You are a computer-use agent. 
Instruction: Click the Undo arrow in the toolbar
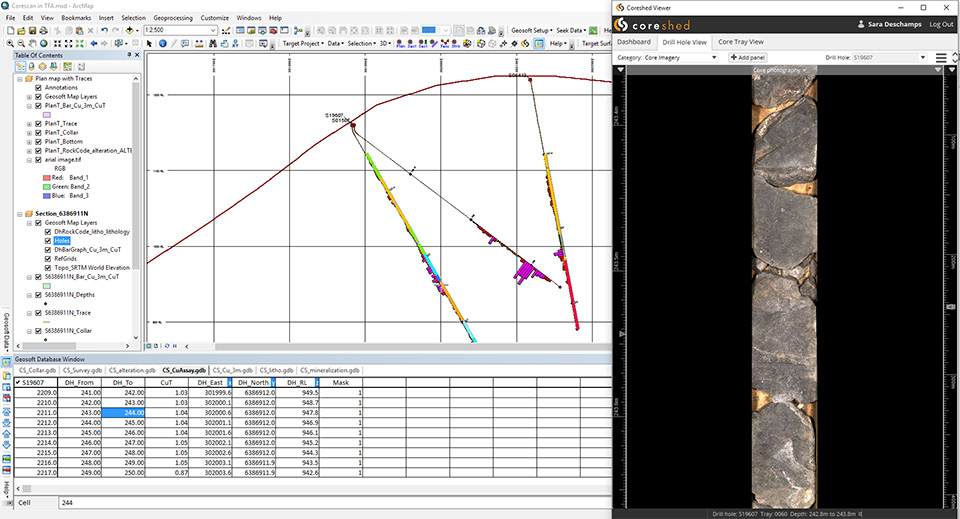click(103, 30)
